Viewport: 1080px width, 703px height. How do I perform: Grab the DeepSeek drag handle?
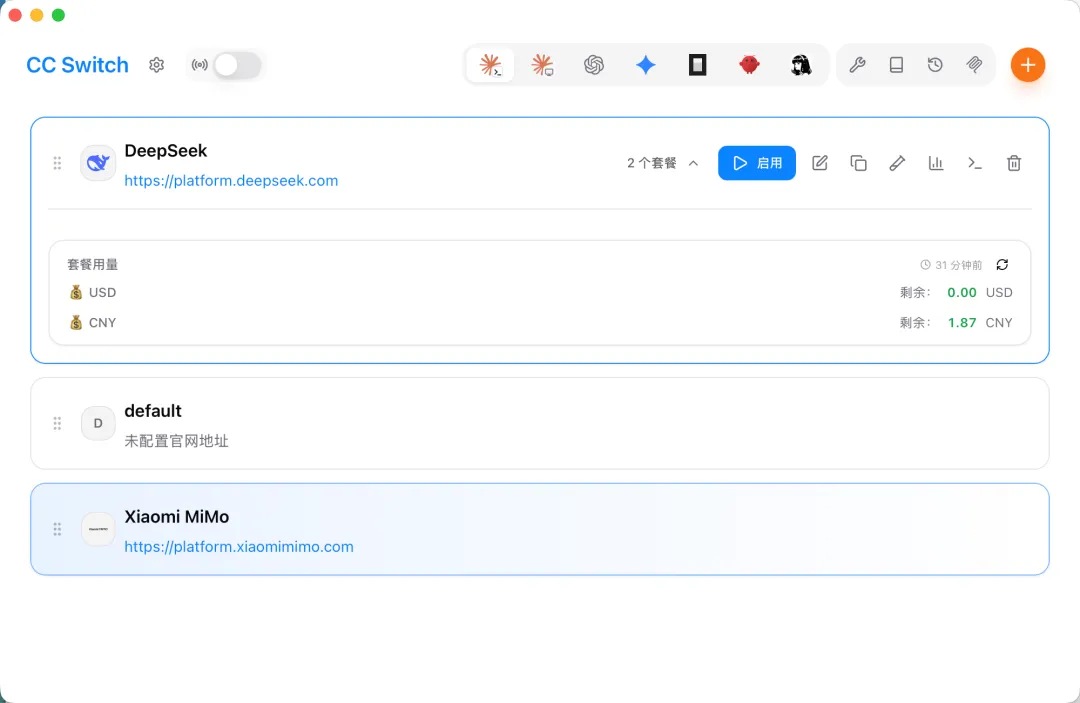point(57,163)
